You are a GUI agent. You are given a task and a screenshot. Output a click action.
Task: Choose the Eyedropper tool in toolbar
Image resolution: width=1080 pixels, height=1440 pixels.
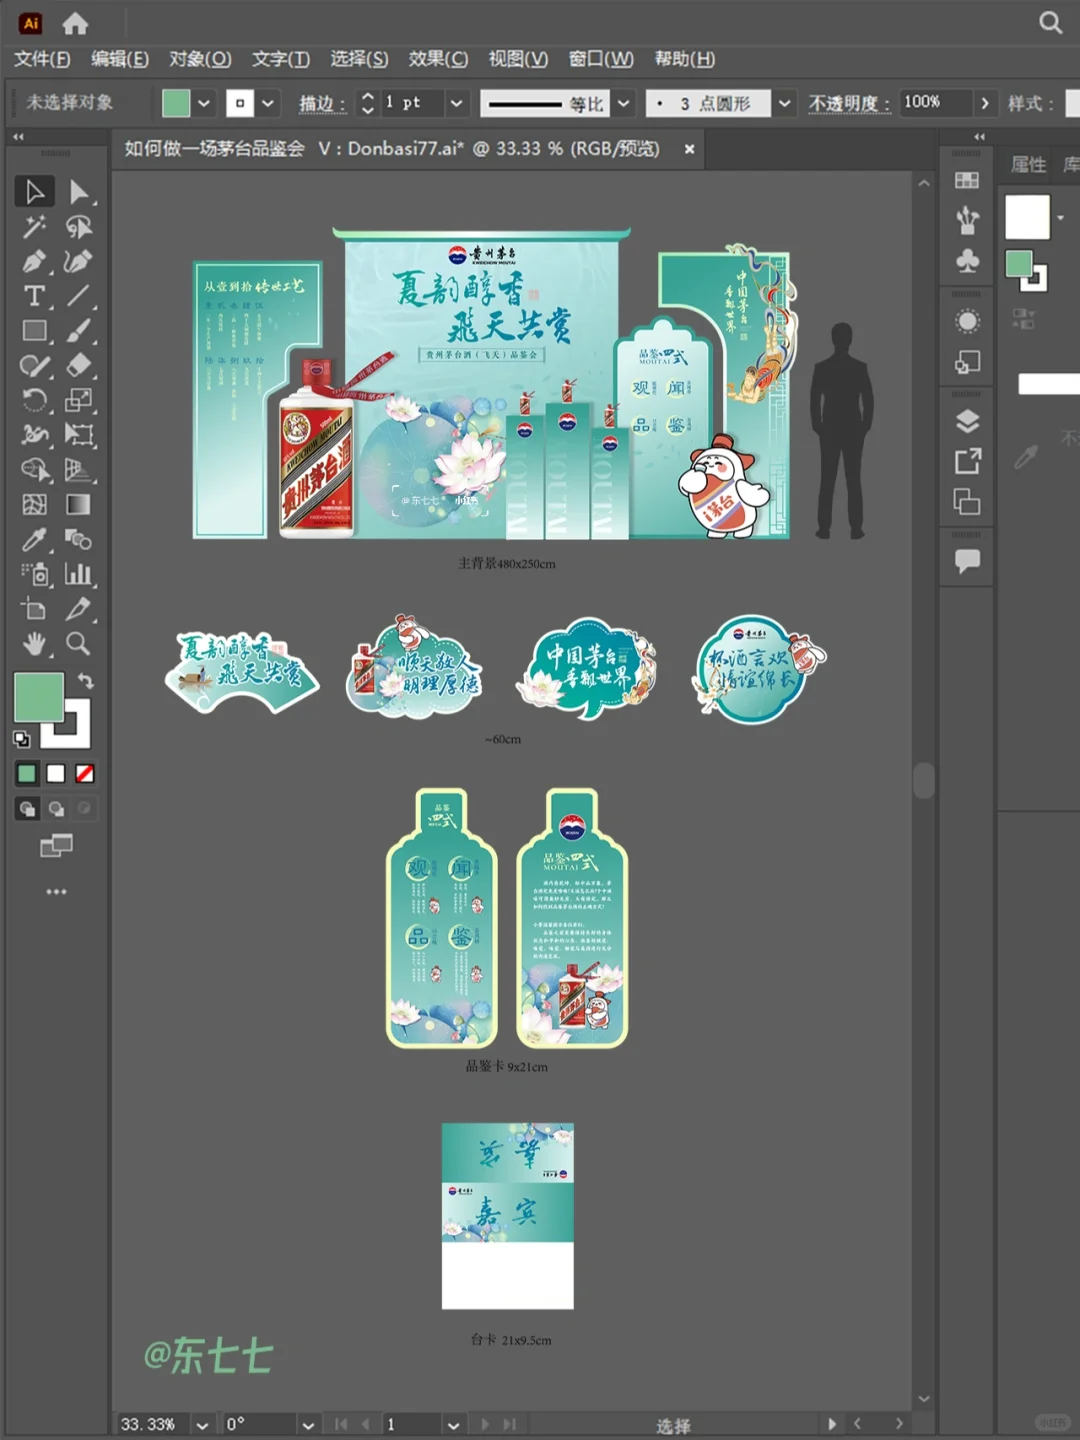tap(34, 540)
